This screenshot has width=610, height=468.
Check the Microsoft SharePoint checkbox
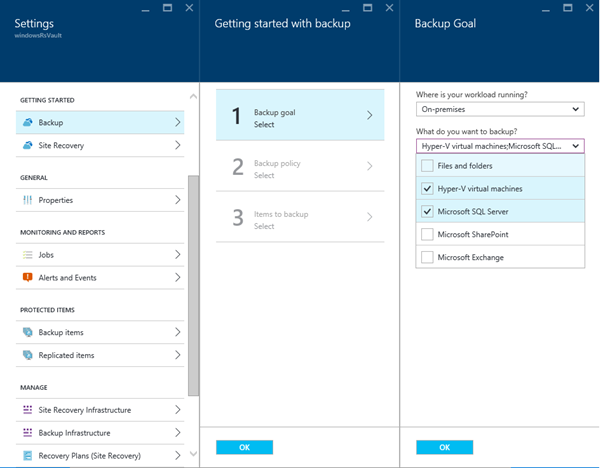coord(427,235)
